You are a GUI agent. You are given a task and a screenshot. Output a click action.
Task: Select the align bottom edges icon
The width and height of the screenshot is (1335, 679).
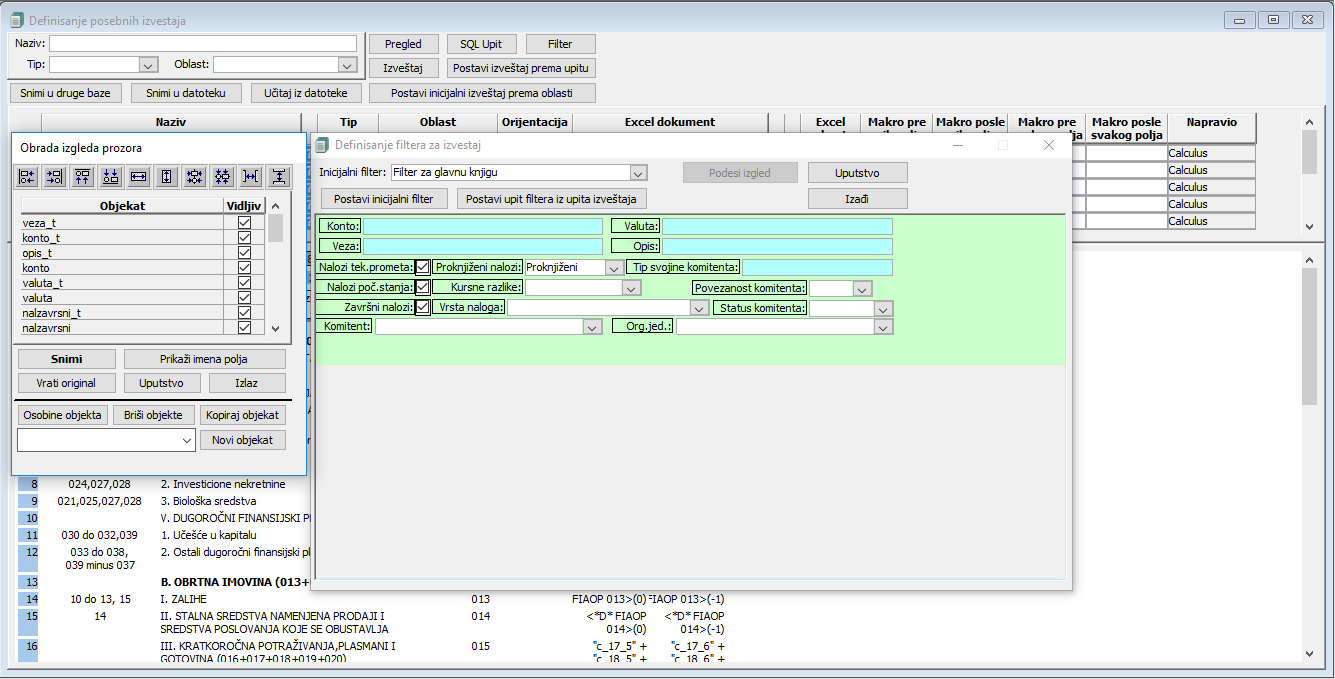[111, 176]
